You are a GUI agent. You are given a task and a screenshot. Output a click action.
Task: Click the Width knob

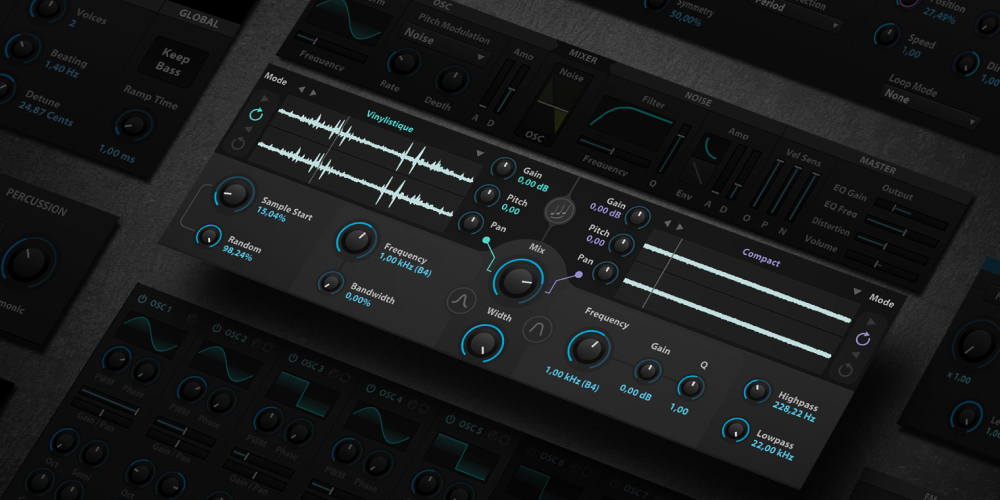click(x=483, y=343)
